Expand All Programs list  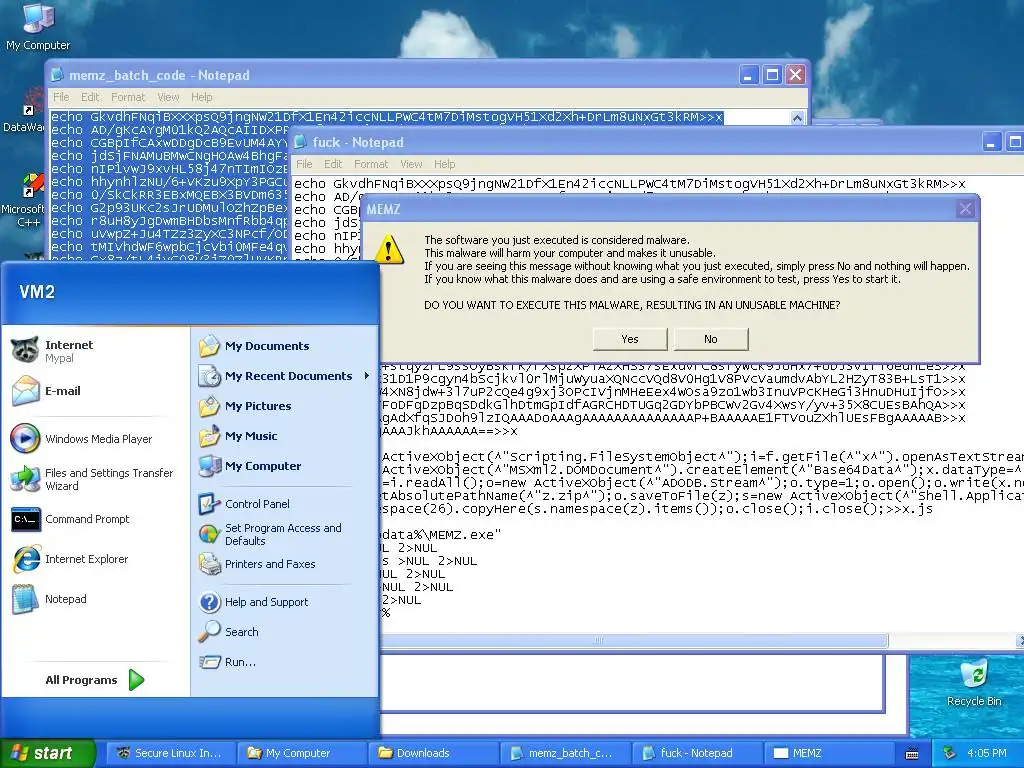[x=95, y=680]
